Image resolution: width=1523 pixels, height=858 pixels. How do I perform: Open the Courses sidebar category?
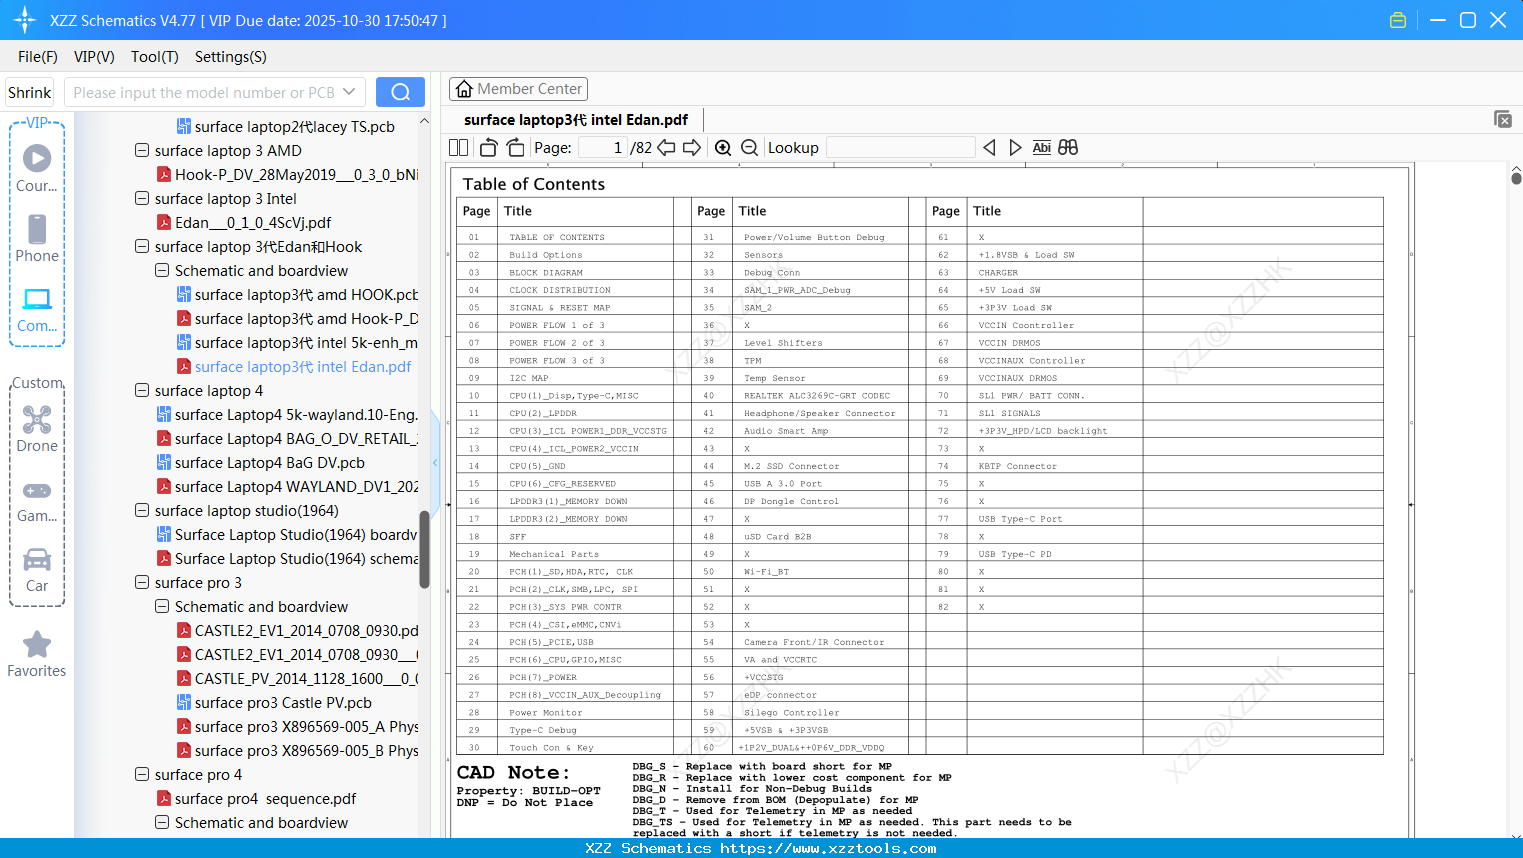tap(37, 169)
